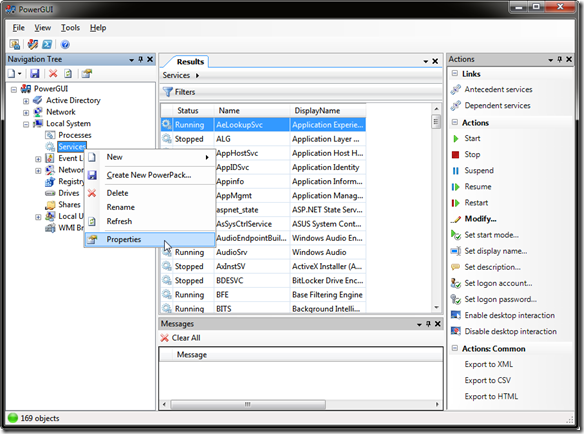Open the Help menu
The height and width of the screenshot is (434, 584).
98,28
